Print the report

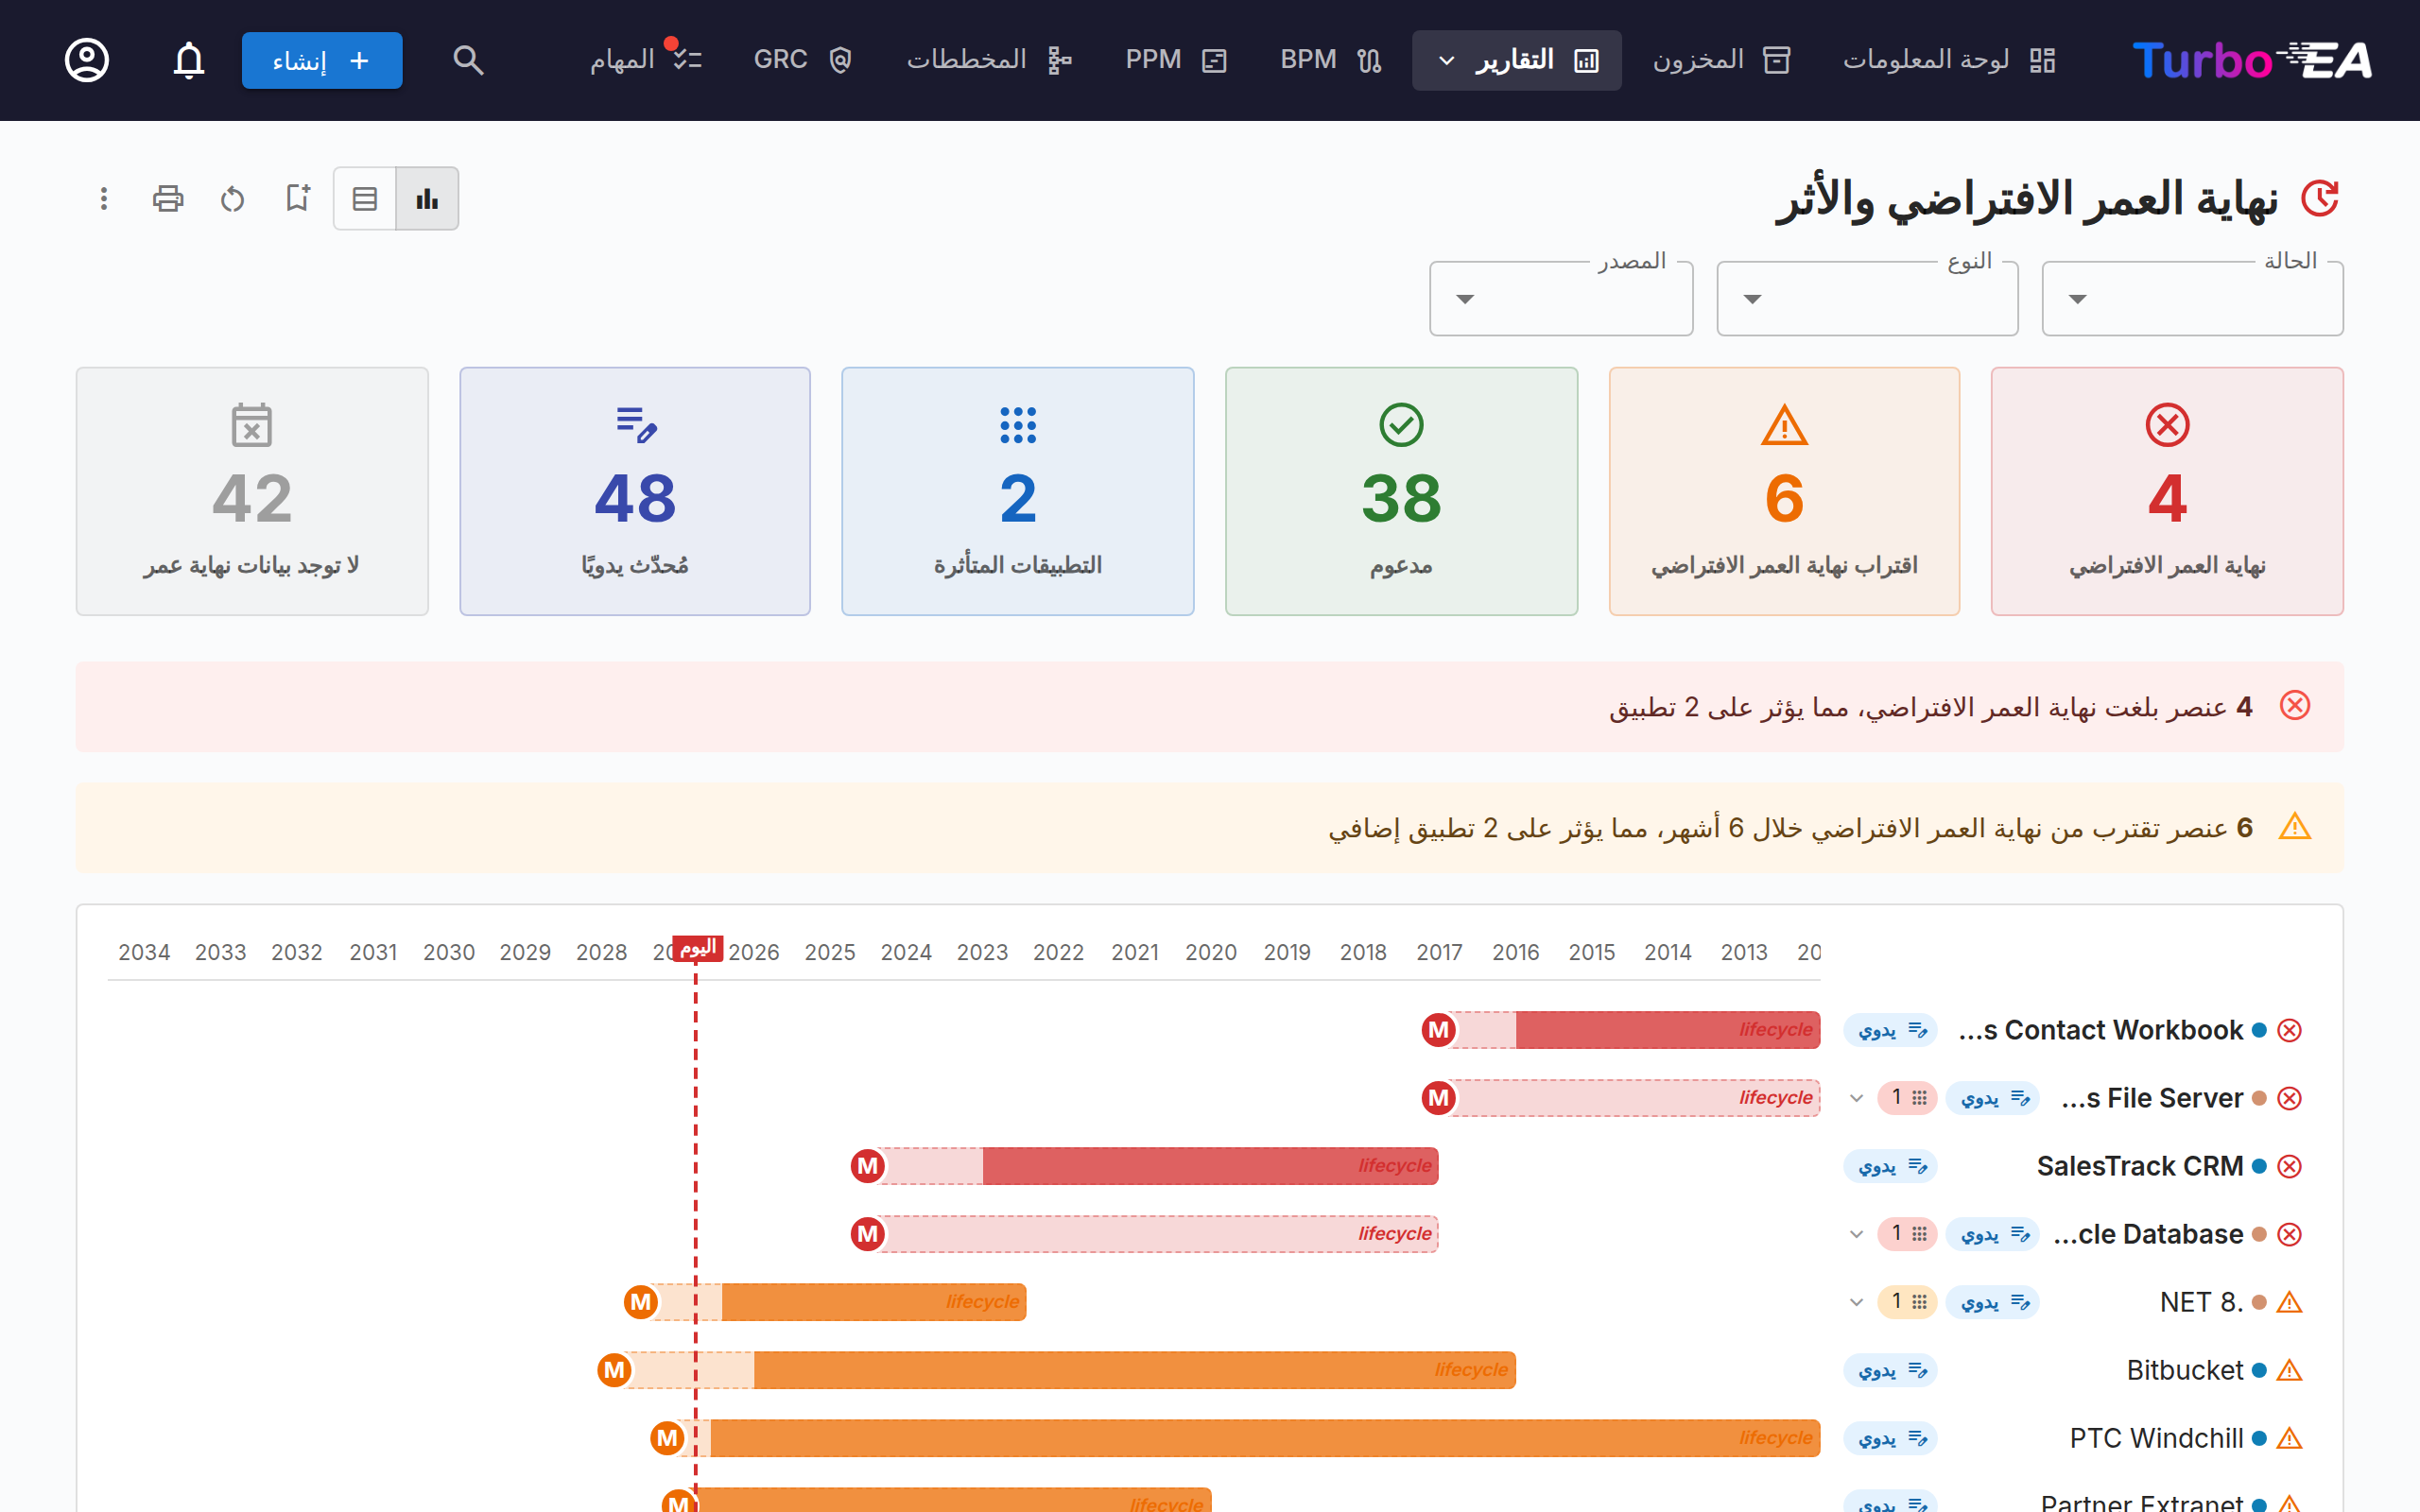pos(168,198)
